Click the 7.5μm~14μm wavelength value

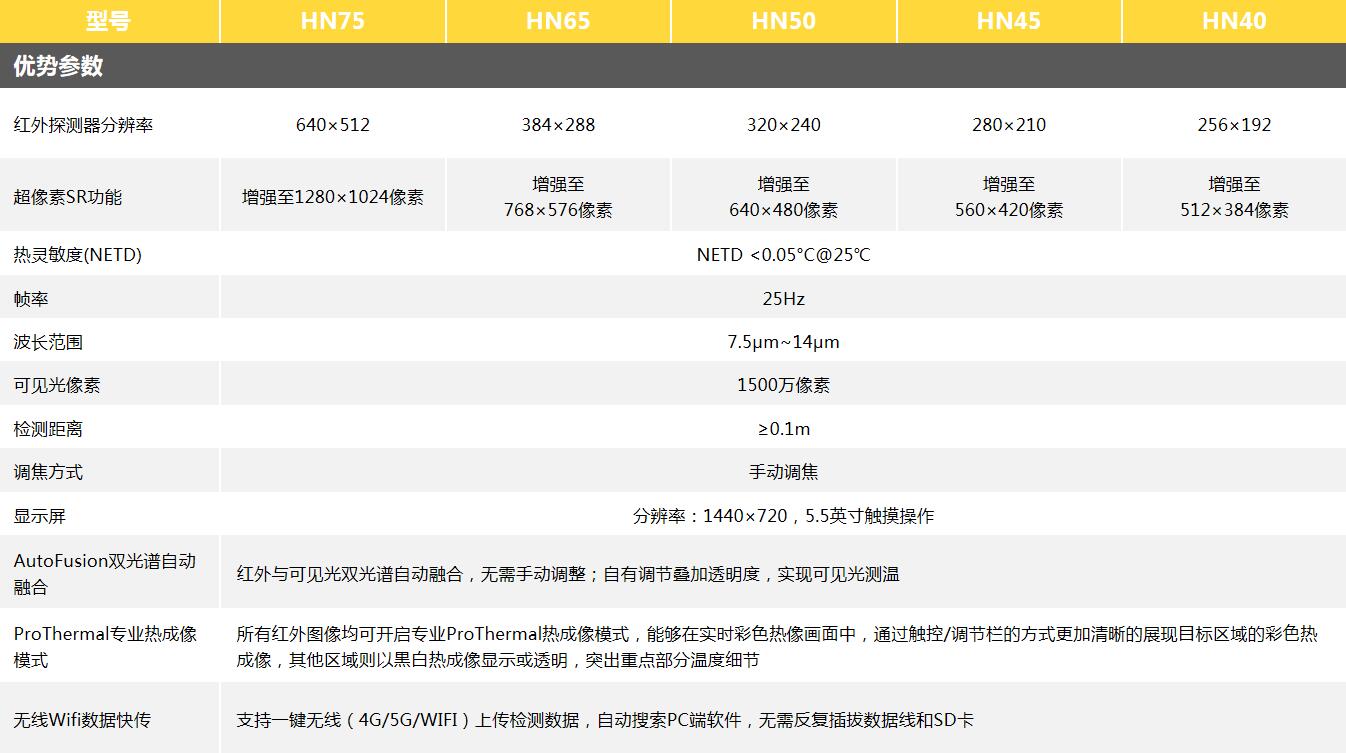783,342
